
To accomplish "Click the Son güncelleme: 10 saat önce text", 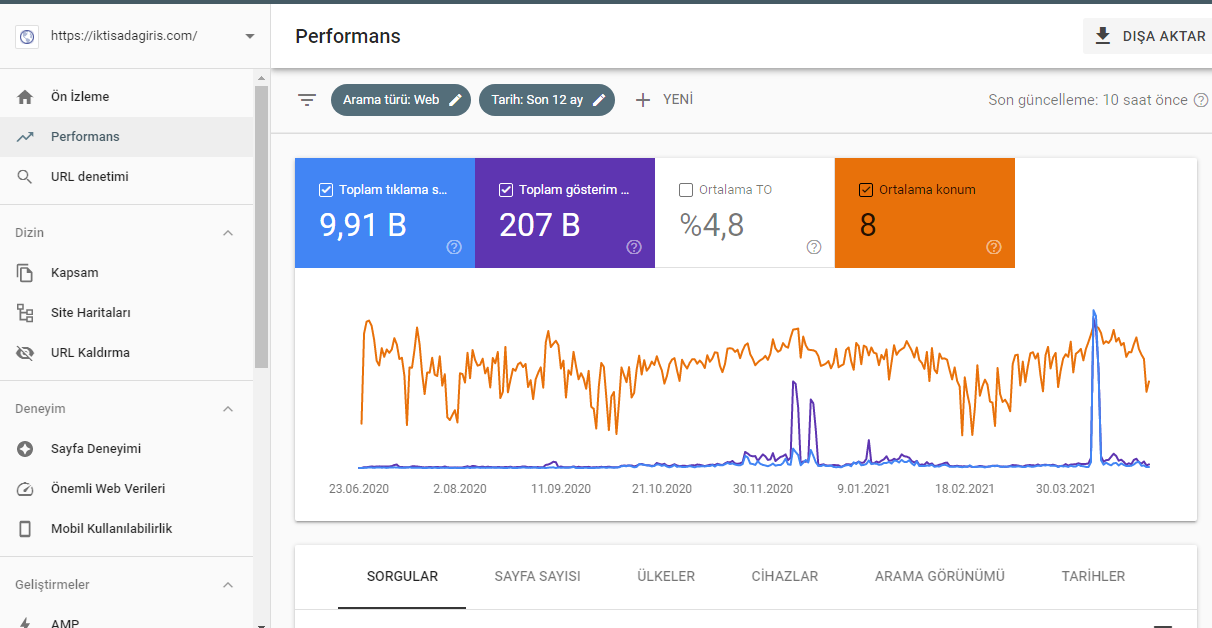I will pyautogui.click(x=1088, y=100).
